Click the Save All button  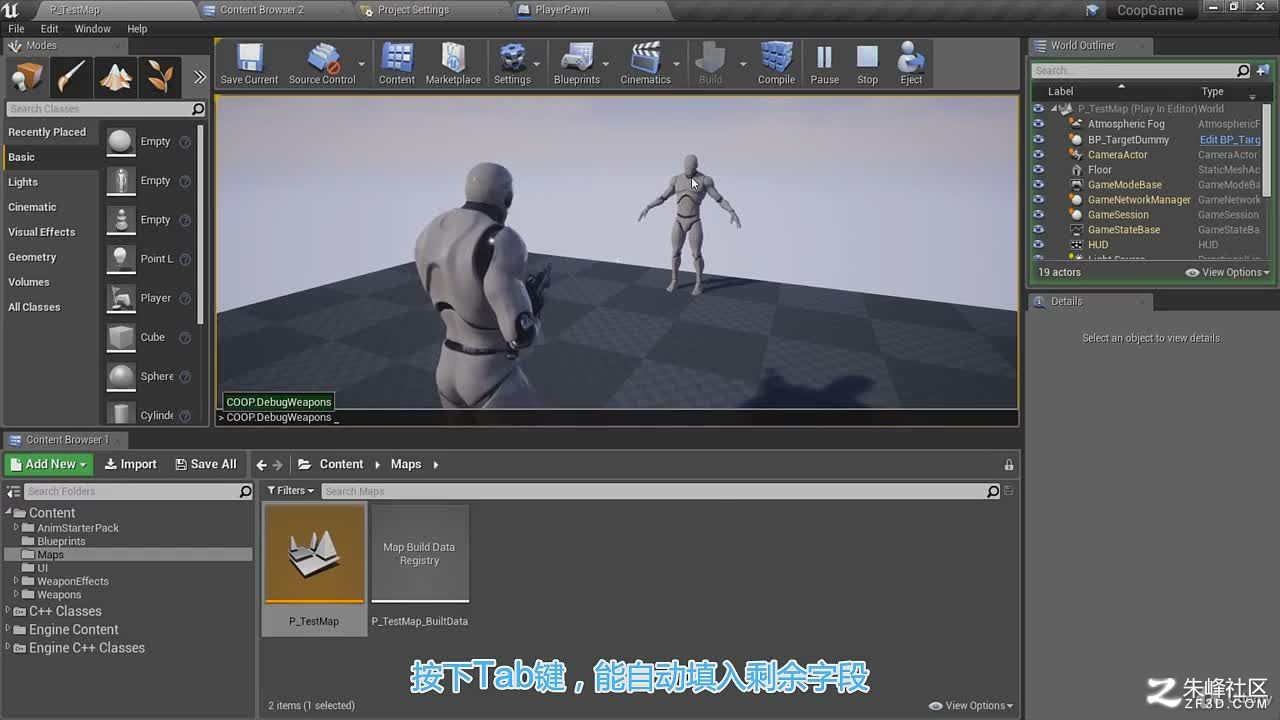(x=205, y=464)
